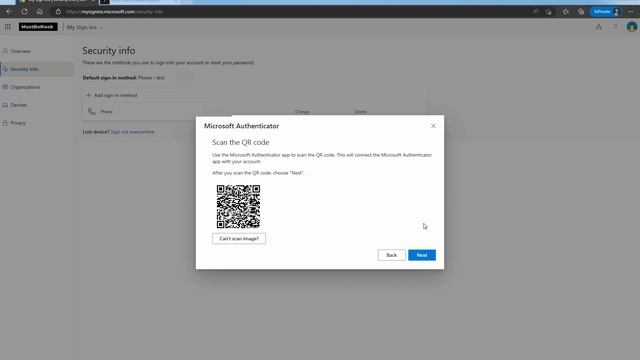Select Overview in the sidebar
640x360 pixels.
tap(37, 51)
